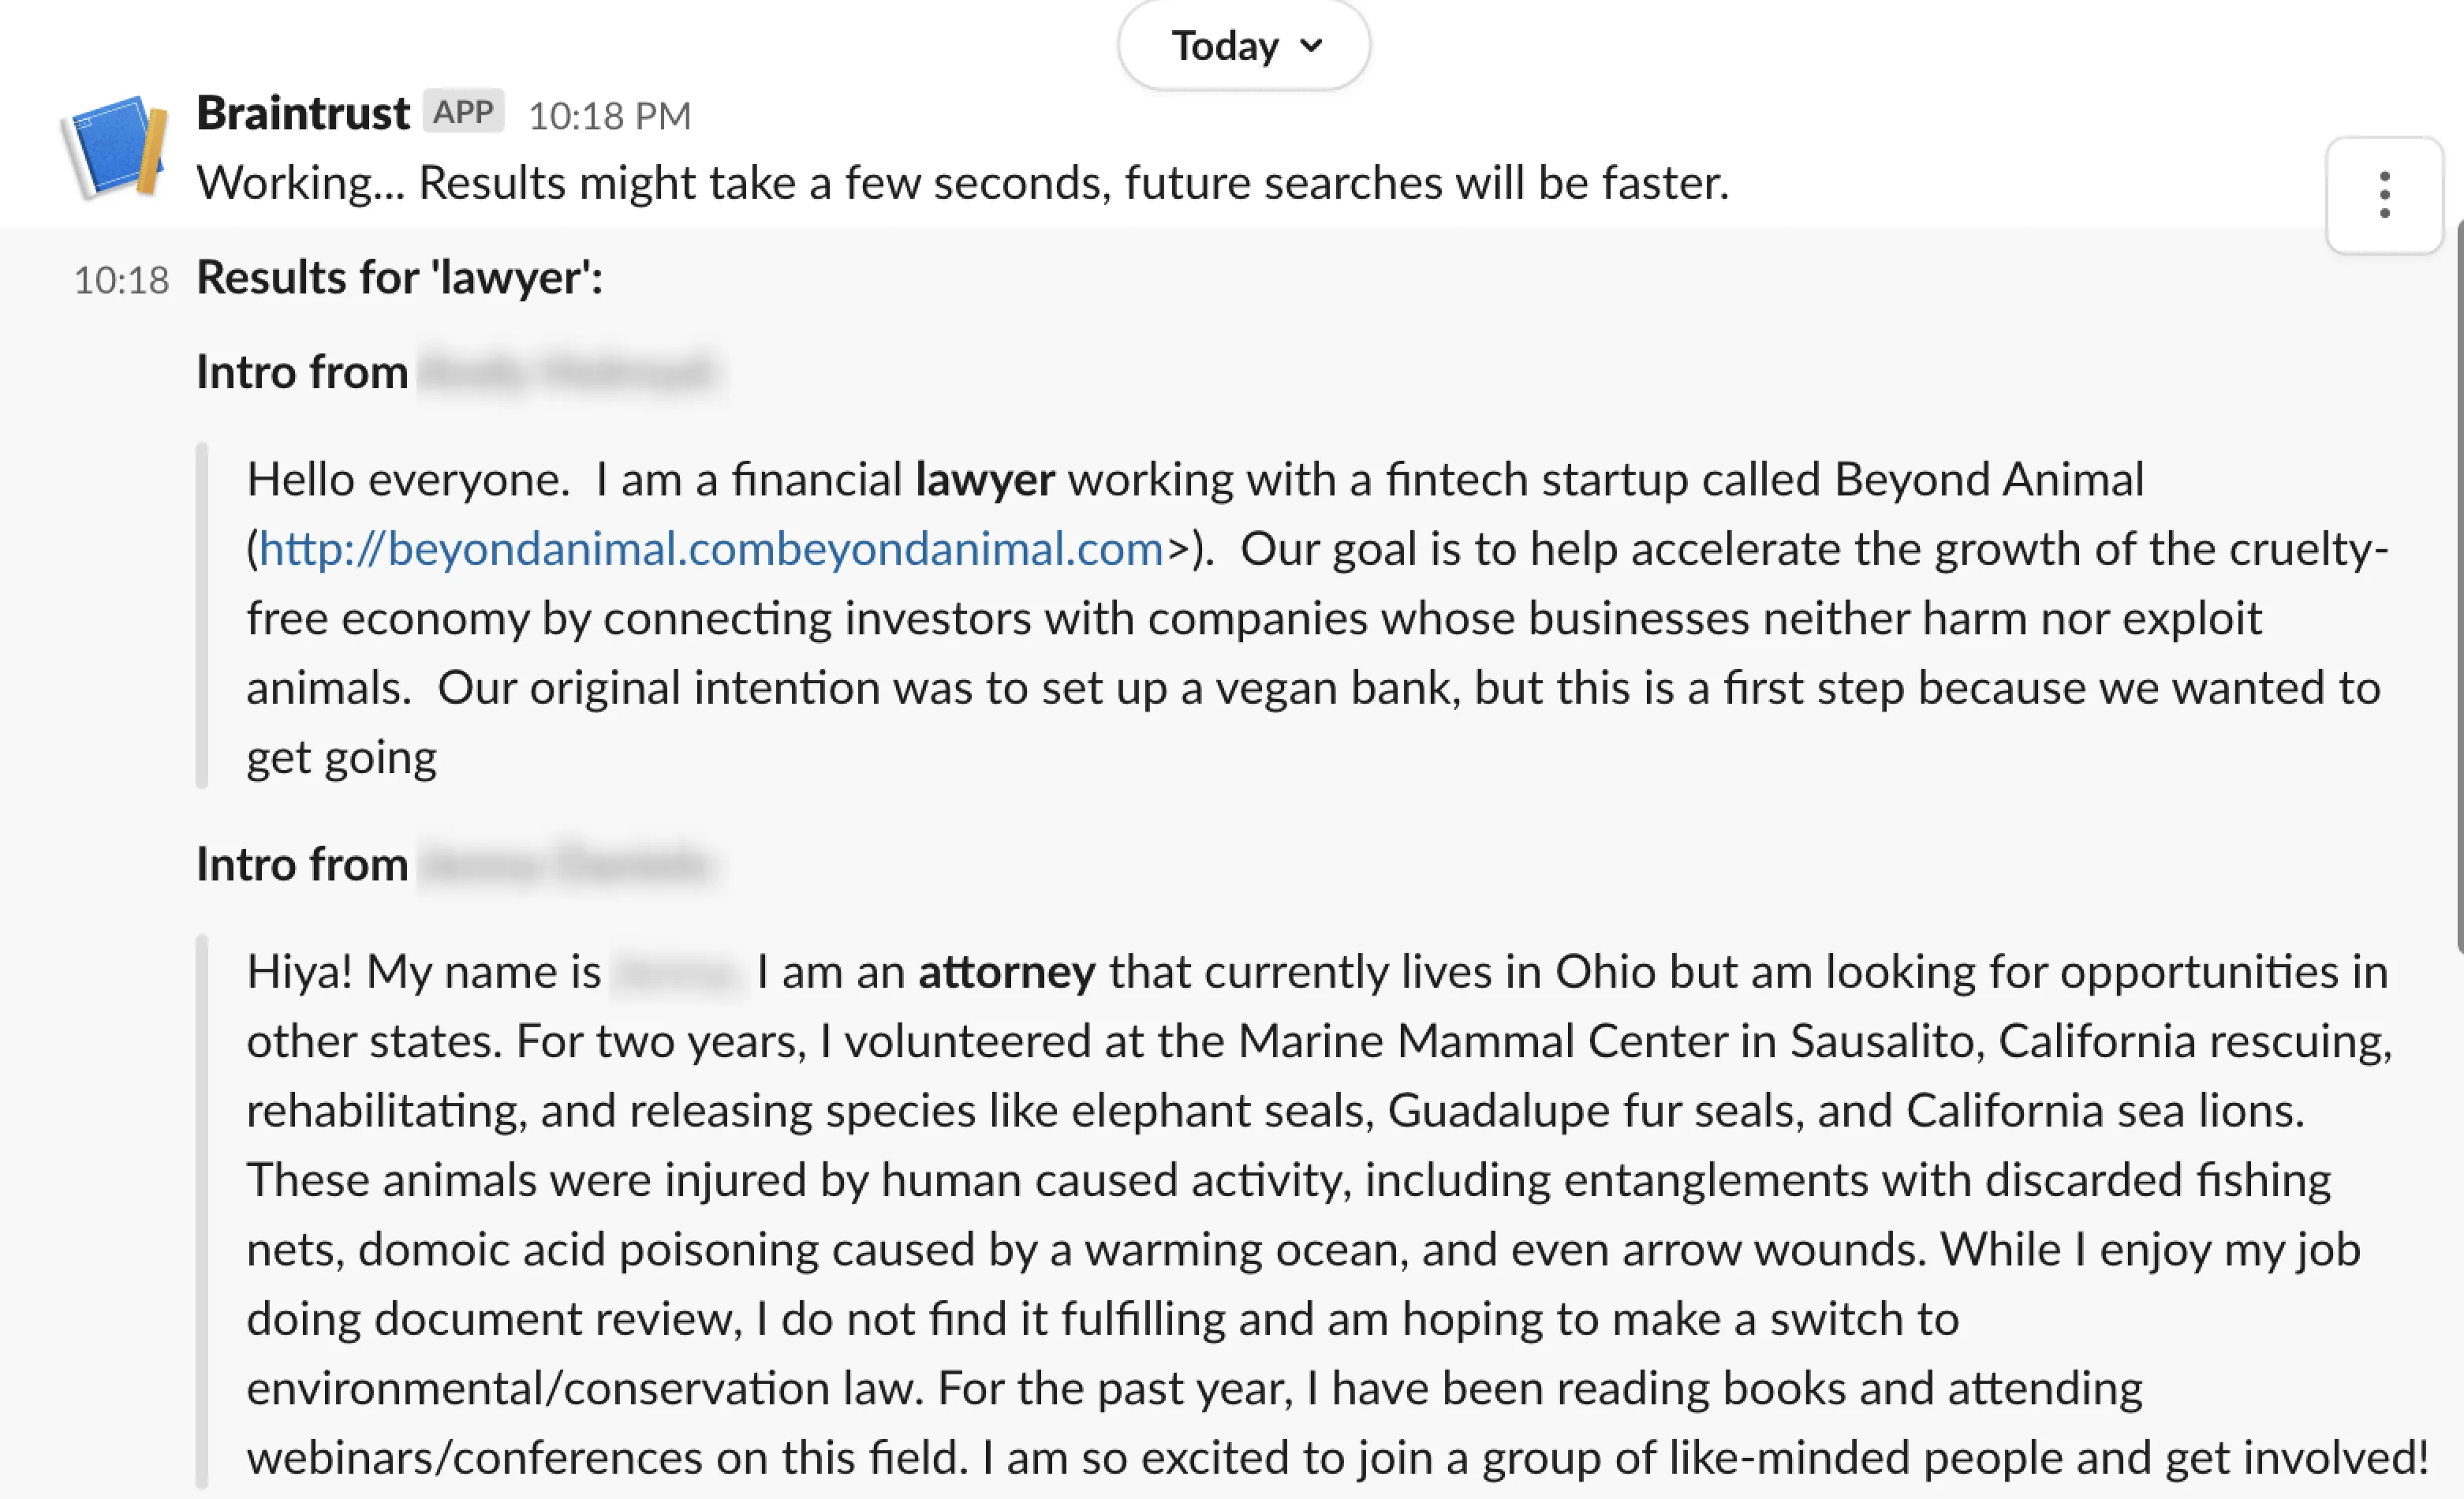Open the three-dot more actions menu
The width and height of the screenshot is (2464, 1499).
pos(2385,195)
